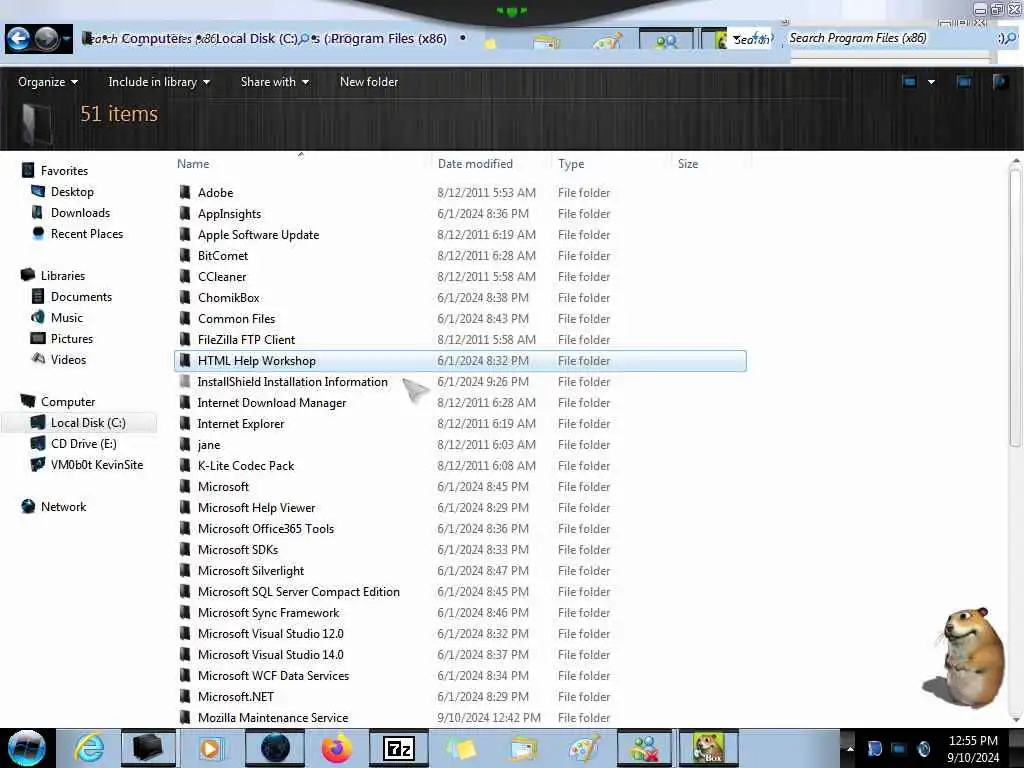Click the file list vertical scrollbar

coord(1015,306)
